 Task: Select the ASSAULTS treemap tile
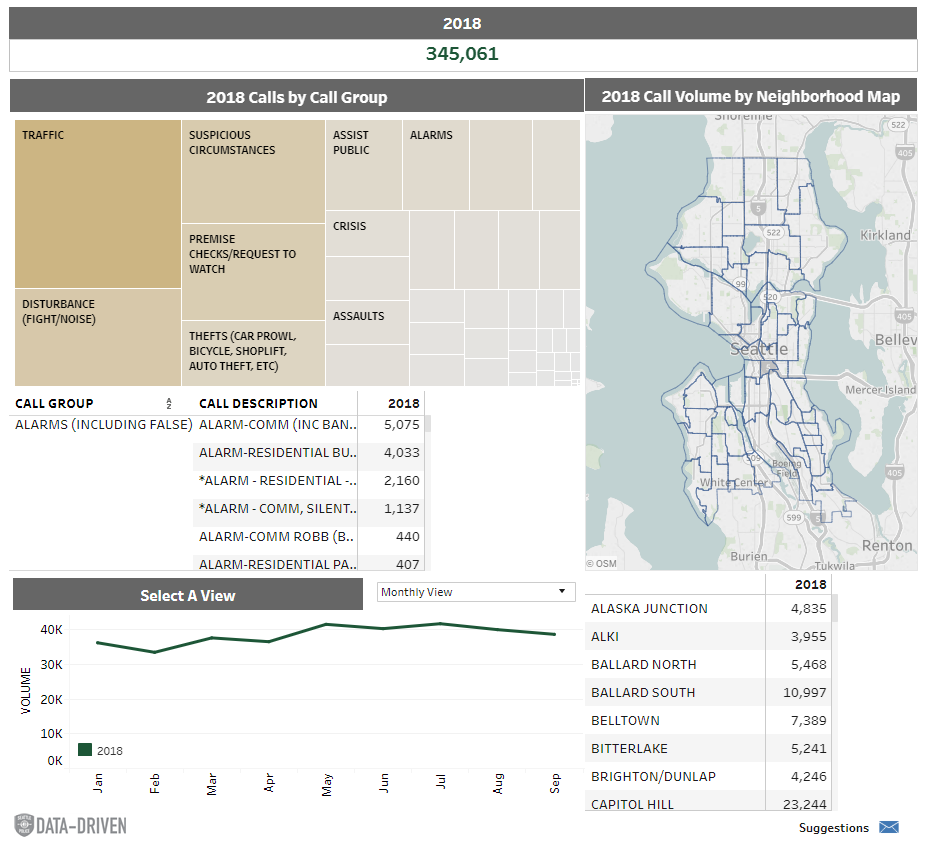tap(367, 322)
